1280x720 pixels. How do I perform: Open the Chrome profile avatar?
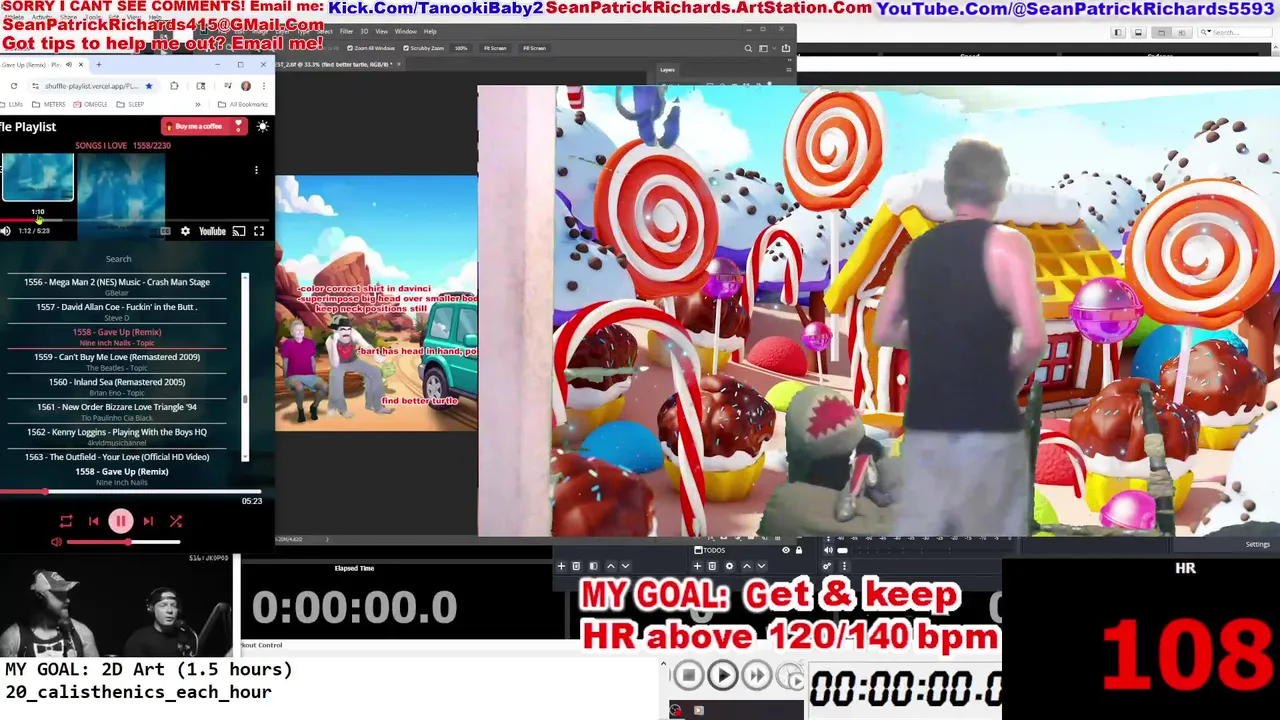(246, 86)
